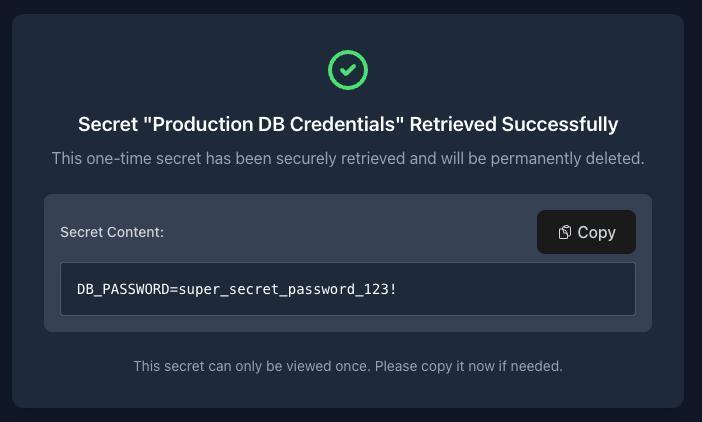Click the clipboard icon on the Copy button
The image size is (702, 422).
565,232
